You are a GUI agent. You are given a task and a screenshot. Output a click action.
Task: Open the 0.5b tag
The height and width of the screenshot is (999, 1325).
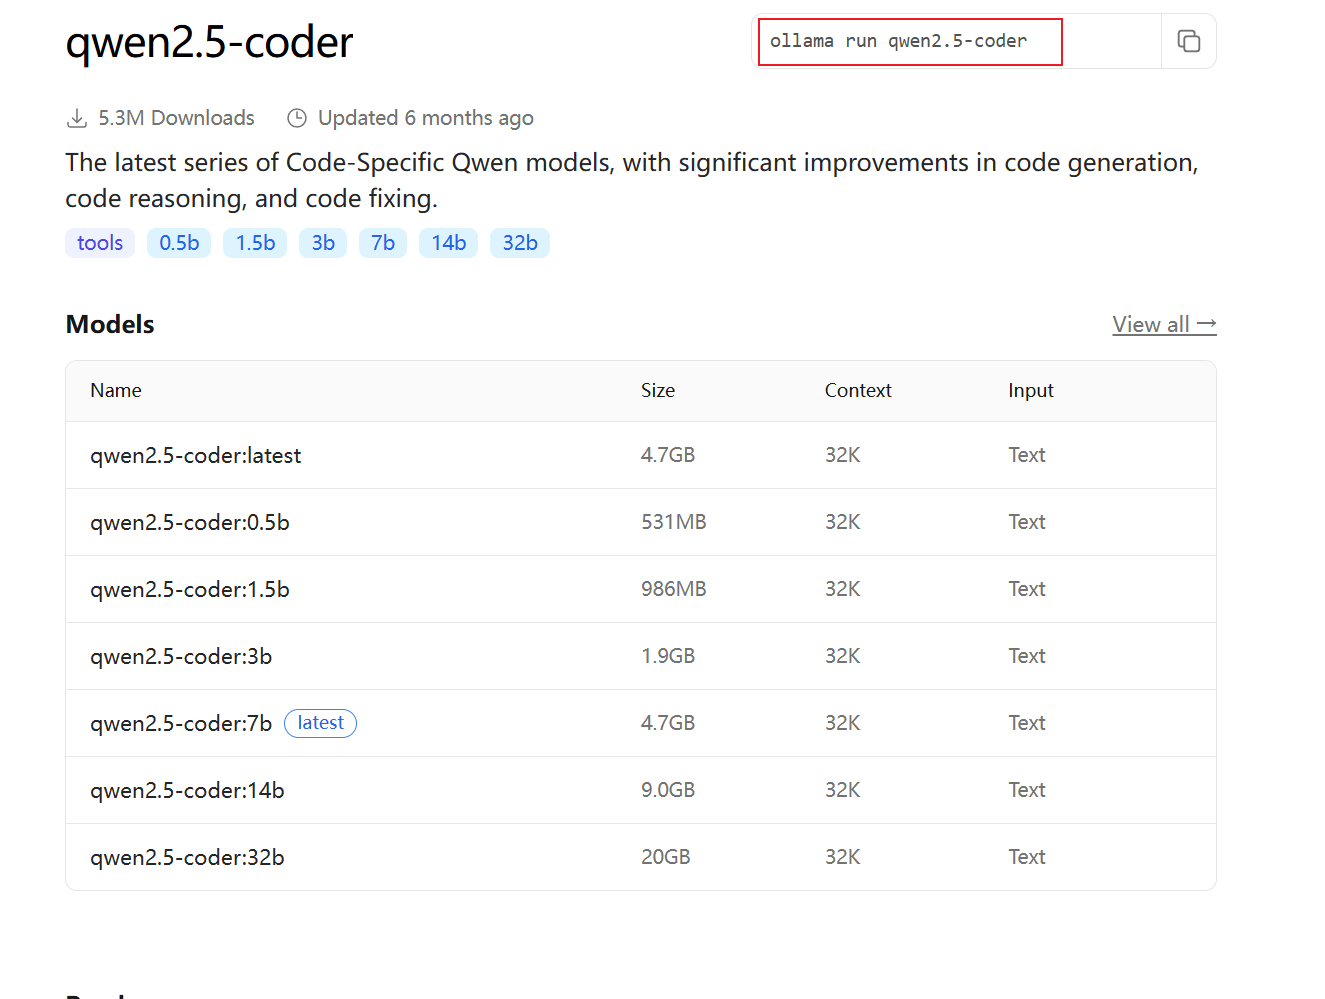(179, 243)
